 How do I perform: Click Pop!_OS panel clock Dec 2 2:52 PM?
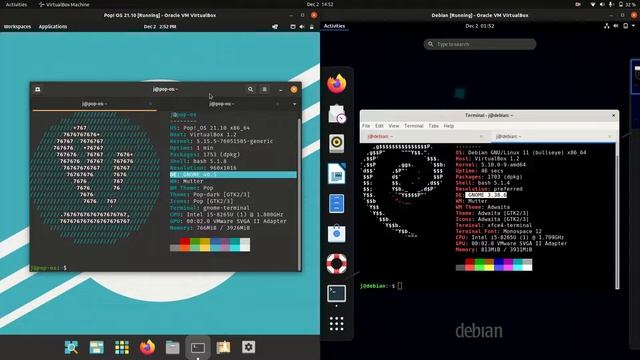point(160,27)
